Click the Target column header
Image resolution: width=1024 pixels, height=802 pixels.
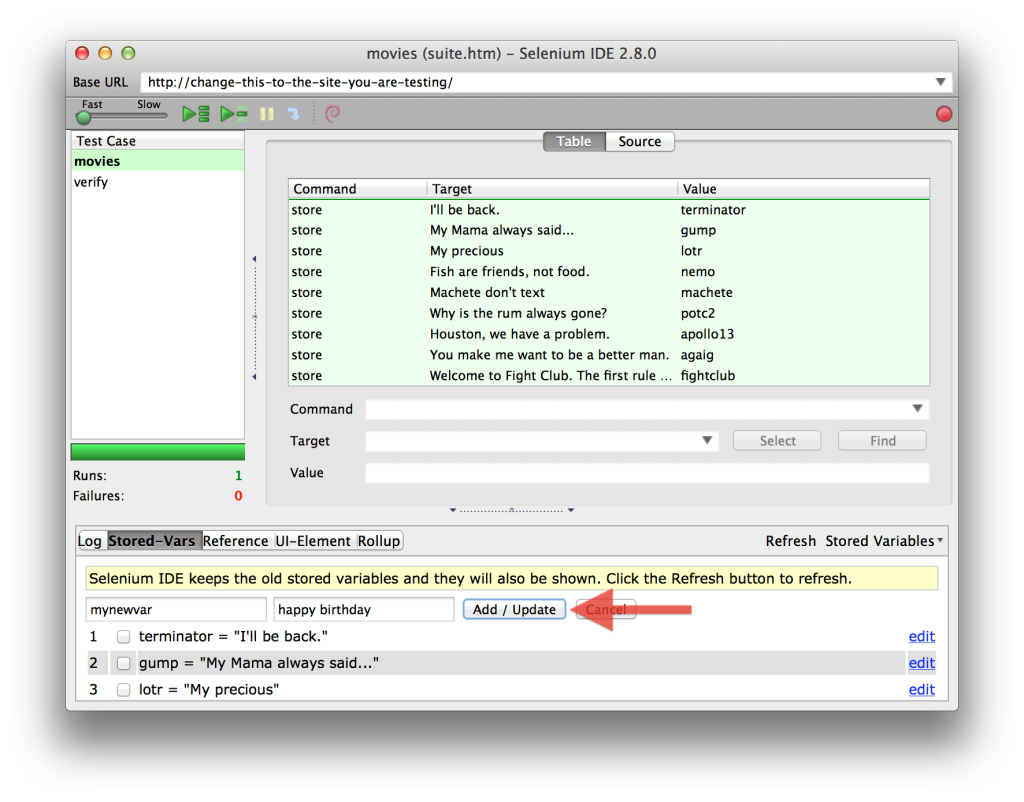tap(552, 189)
